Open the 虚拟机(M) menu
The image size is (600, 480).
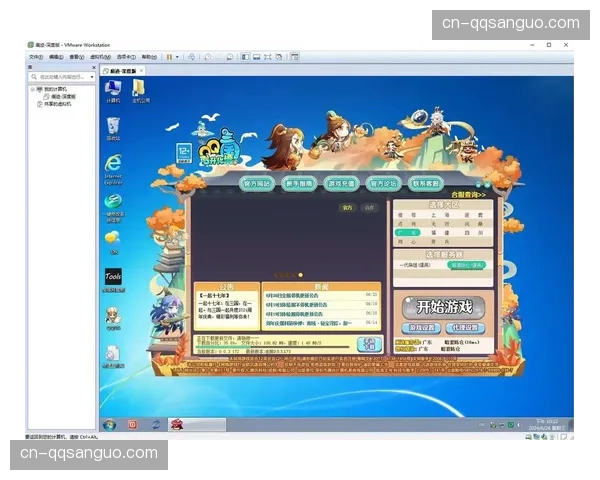100,57
